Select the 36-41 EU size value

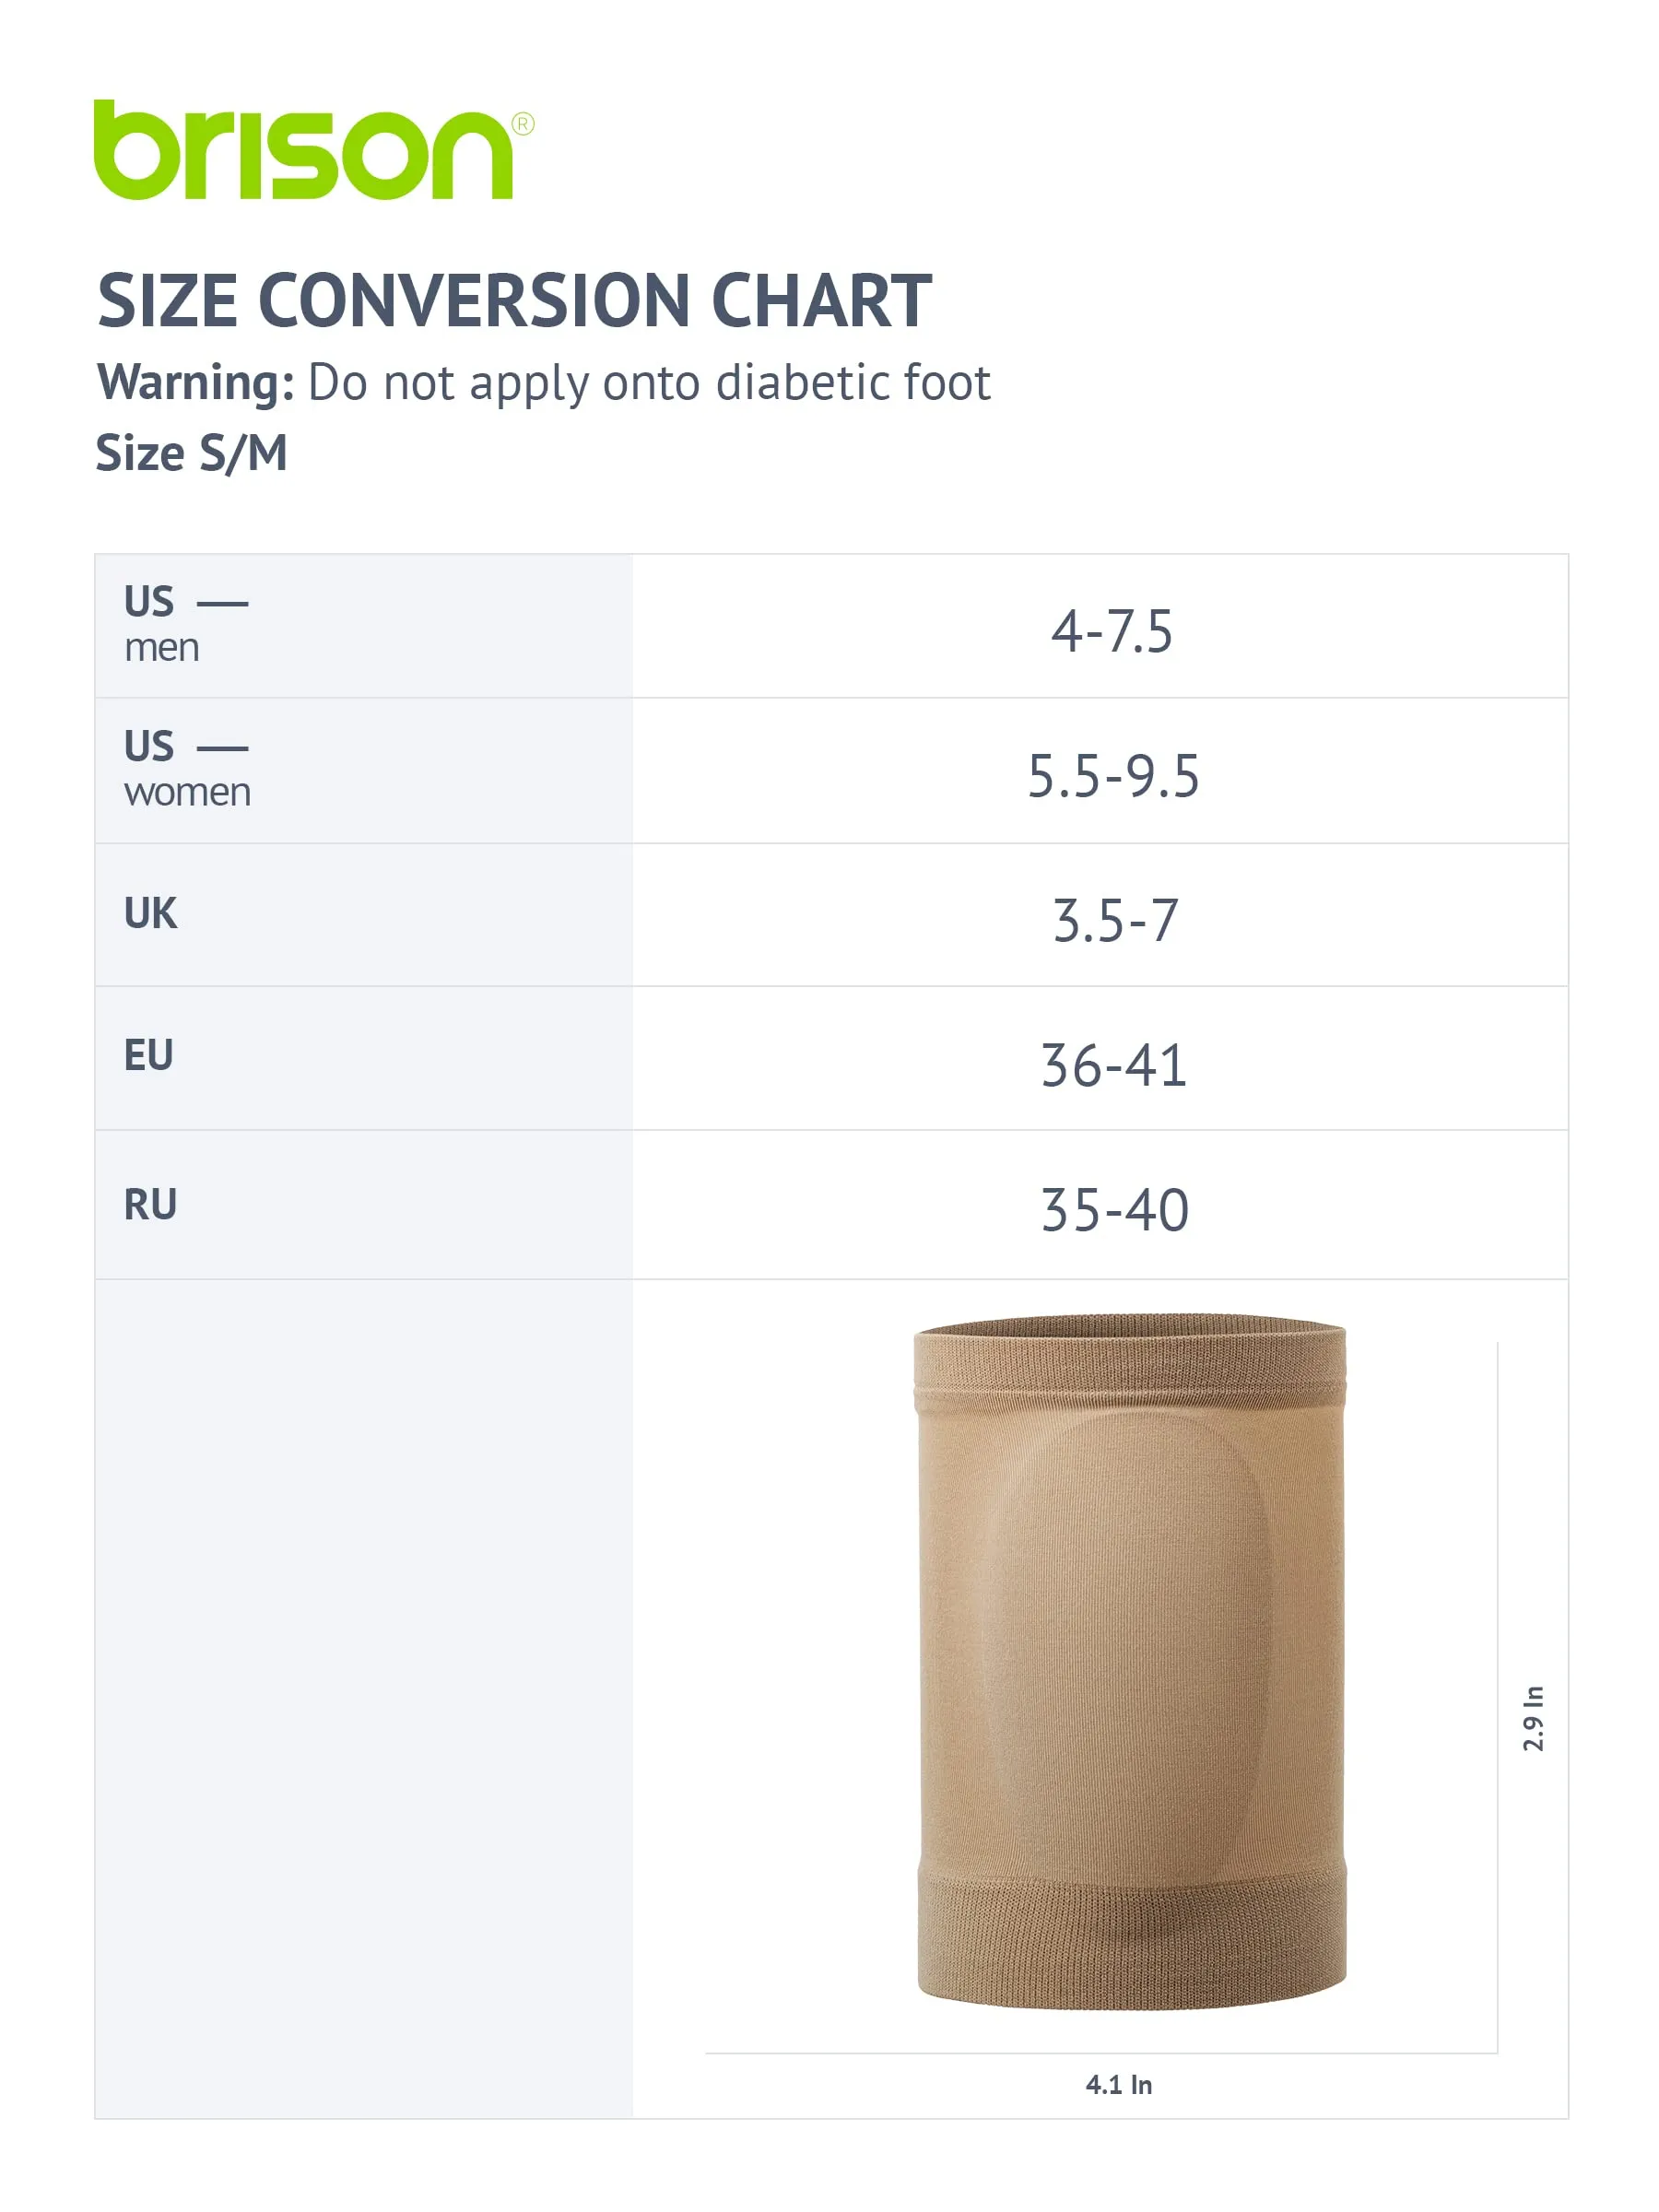click(x=1114, y=1066)
